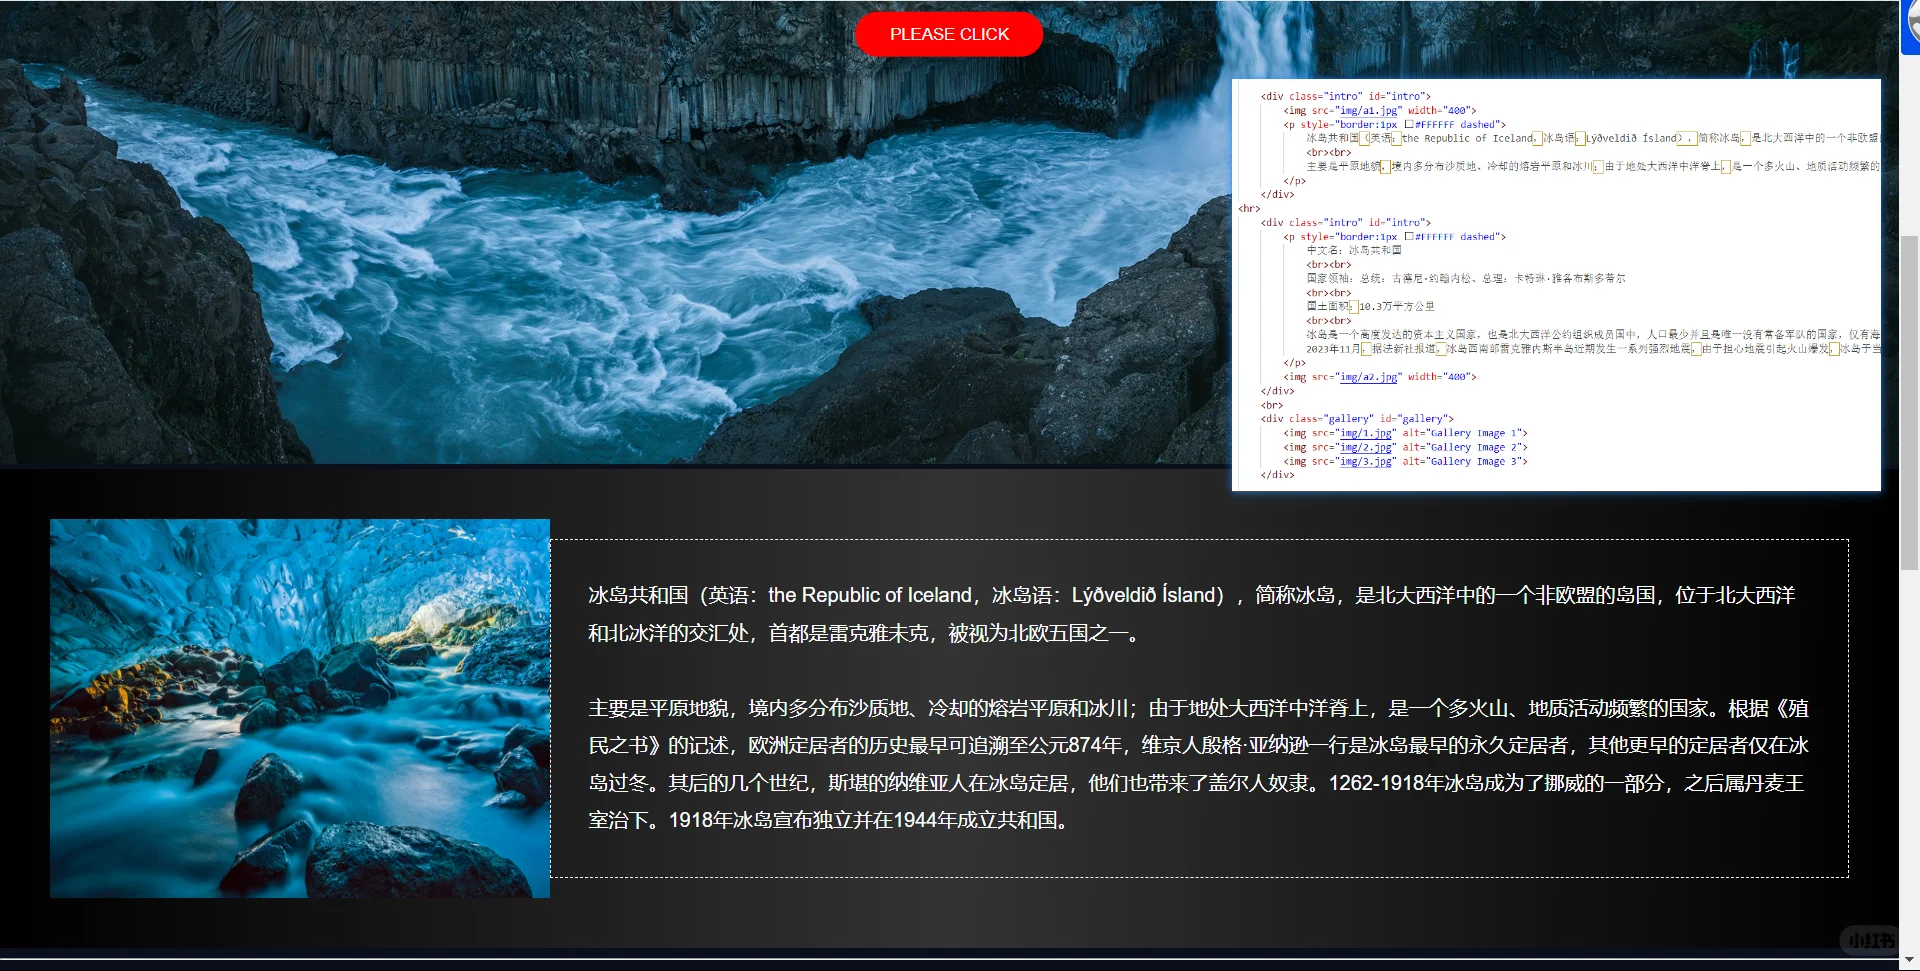Screen dimensions: 1920x971
Task: Click the red PLEASE CLICK button
Action: coord(949,34)
